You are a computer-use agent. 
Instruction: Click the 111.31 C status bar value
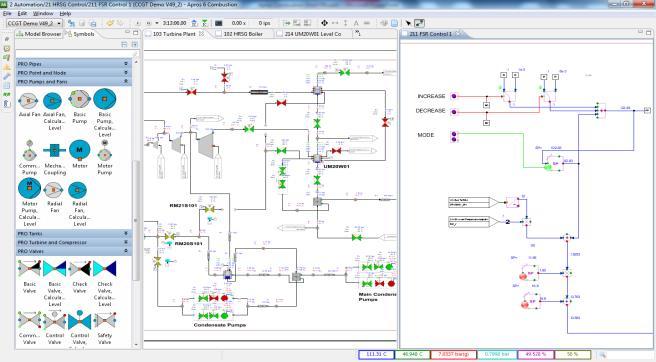pyautogui.click(x=376, y=354)
